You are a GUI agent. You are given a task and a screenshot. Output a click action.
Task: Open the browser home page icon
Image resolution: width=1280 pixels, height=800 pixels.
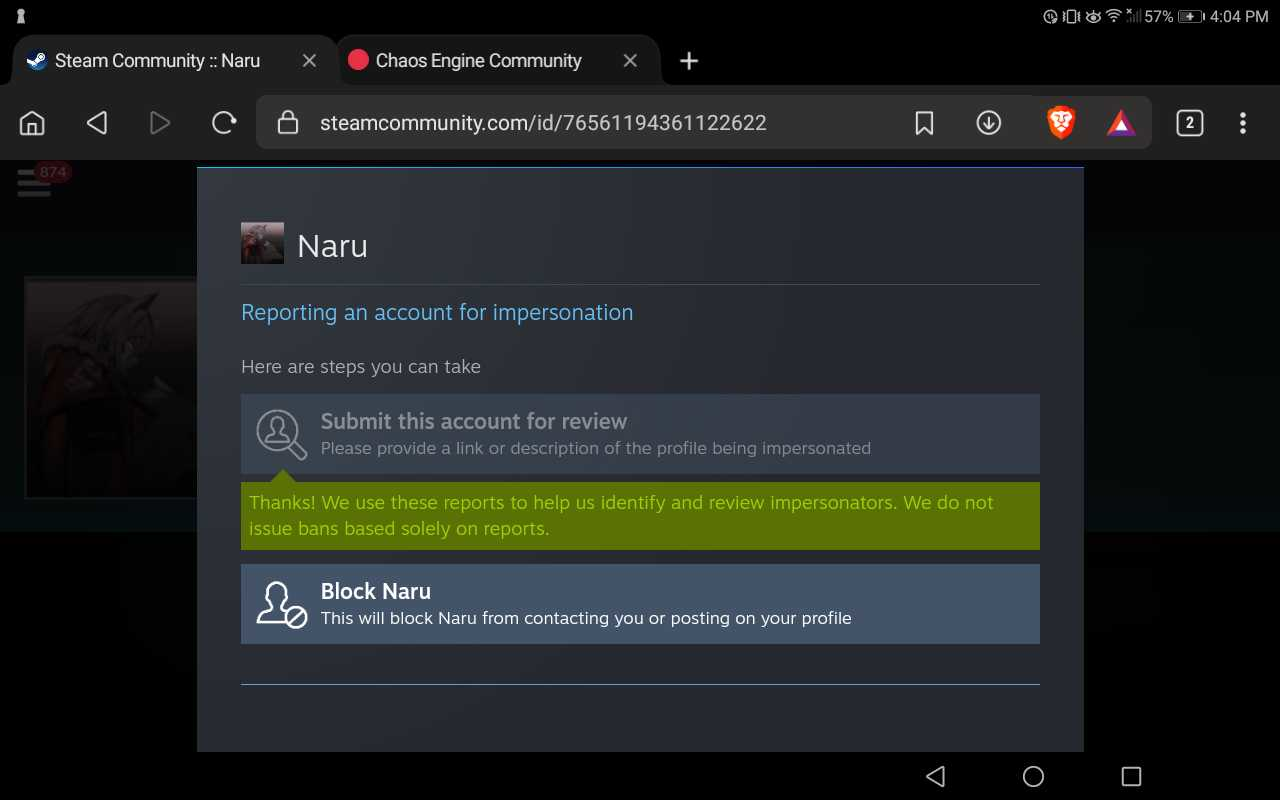[x=32, y=123]
